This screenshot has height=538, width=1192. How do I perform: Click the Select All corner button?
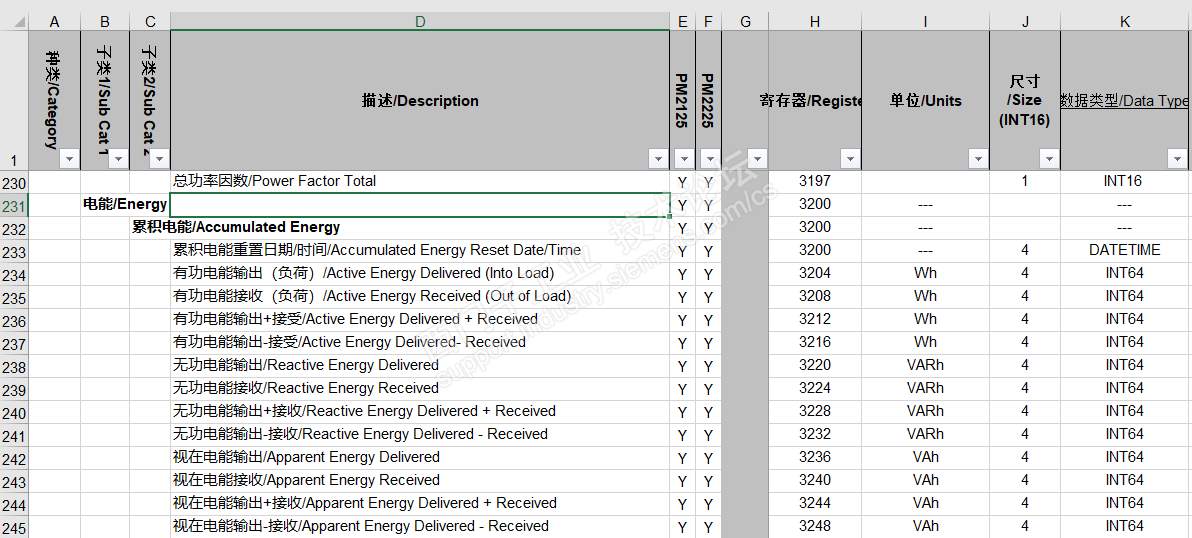(x=14, y=22)
